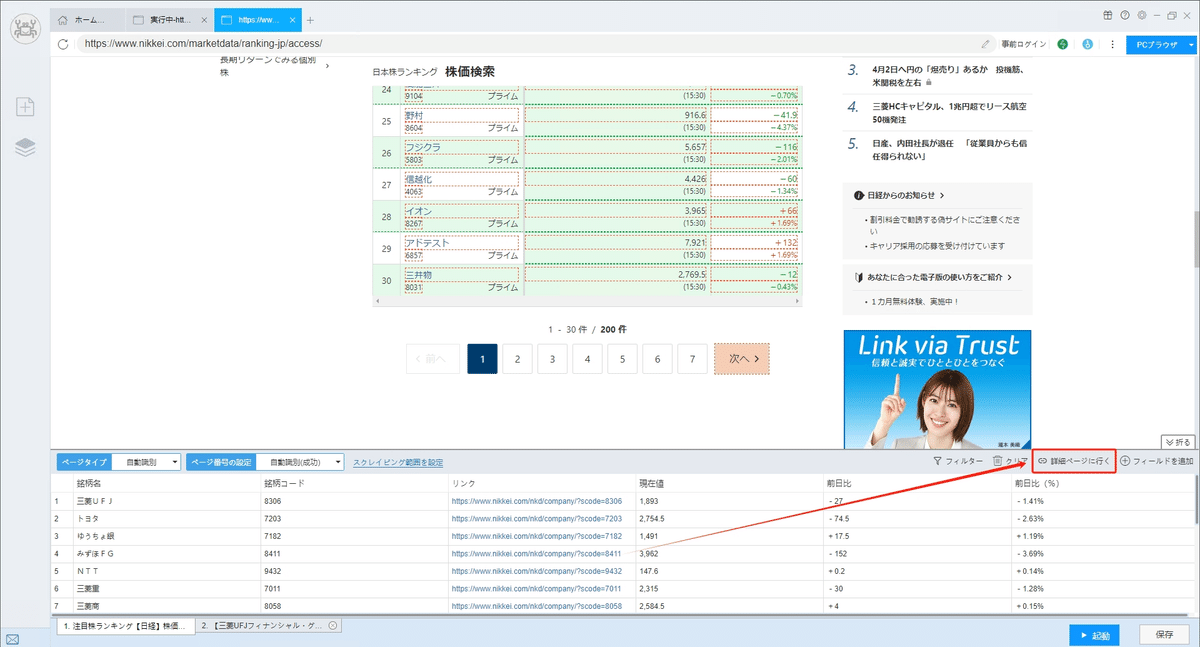Click the 三菱HCキャピタル news headline
Viewport: 1200px width, 647px height.
(950, 112)
